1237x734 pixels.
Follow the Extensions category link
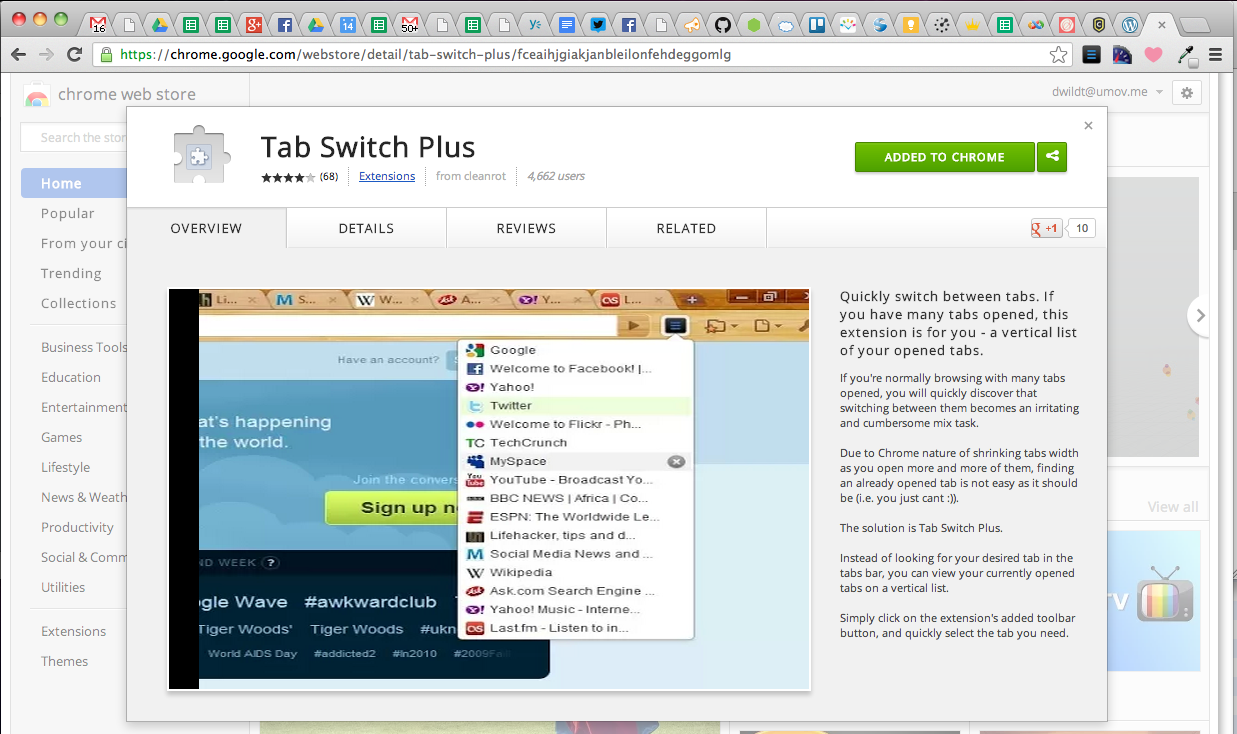click(x=387, y=176)
